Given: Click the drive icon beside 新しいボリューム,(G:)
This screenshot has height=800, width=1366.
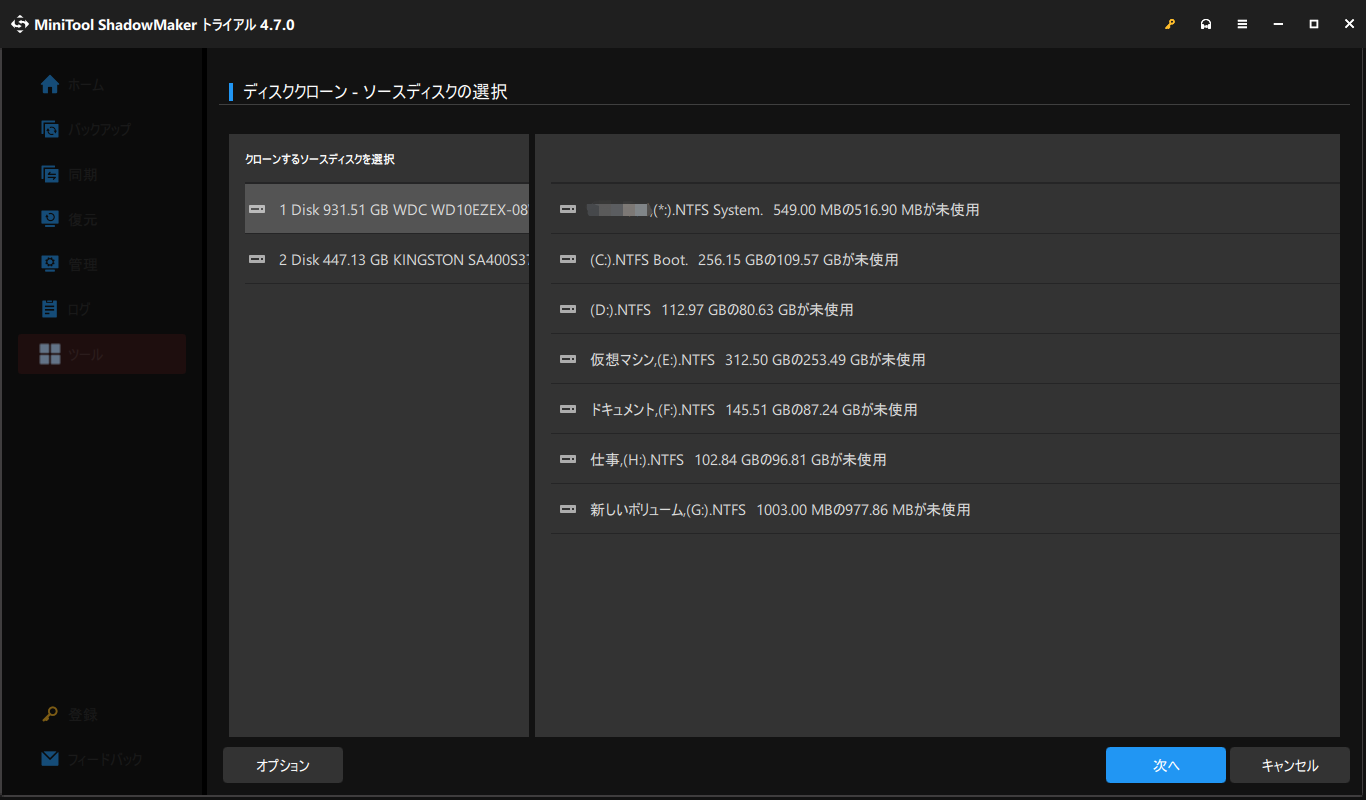Looking at the screenshot, I should pos(568,509).
